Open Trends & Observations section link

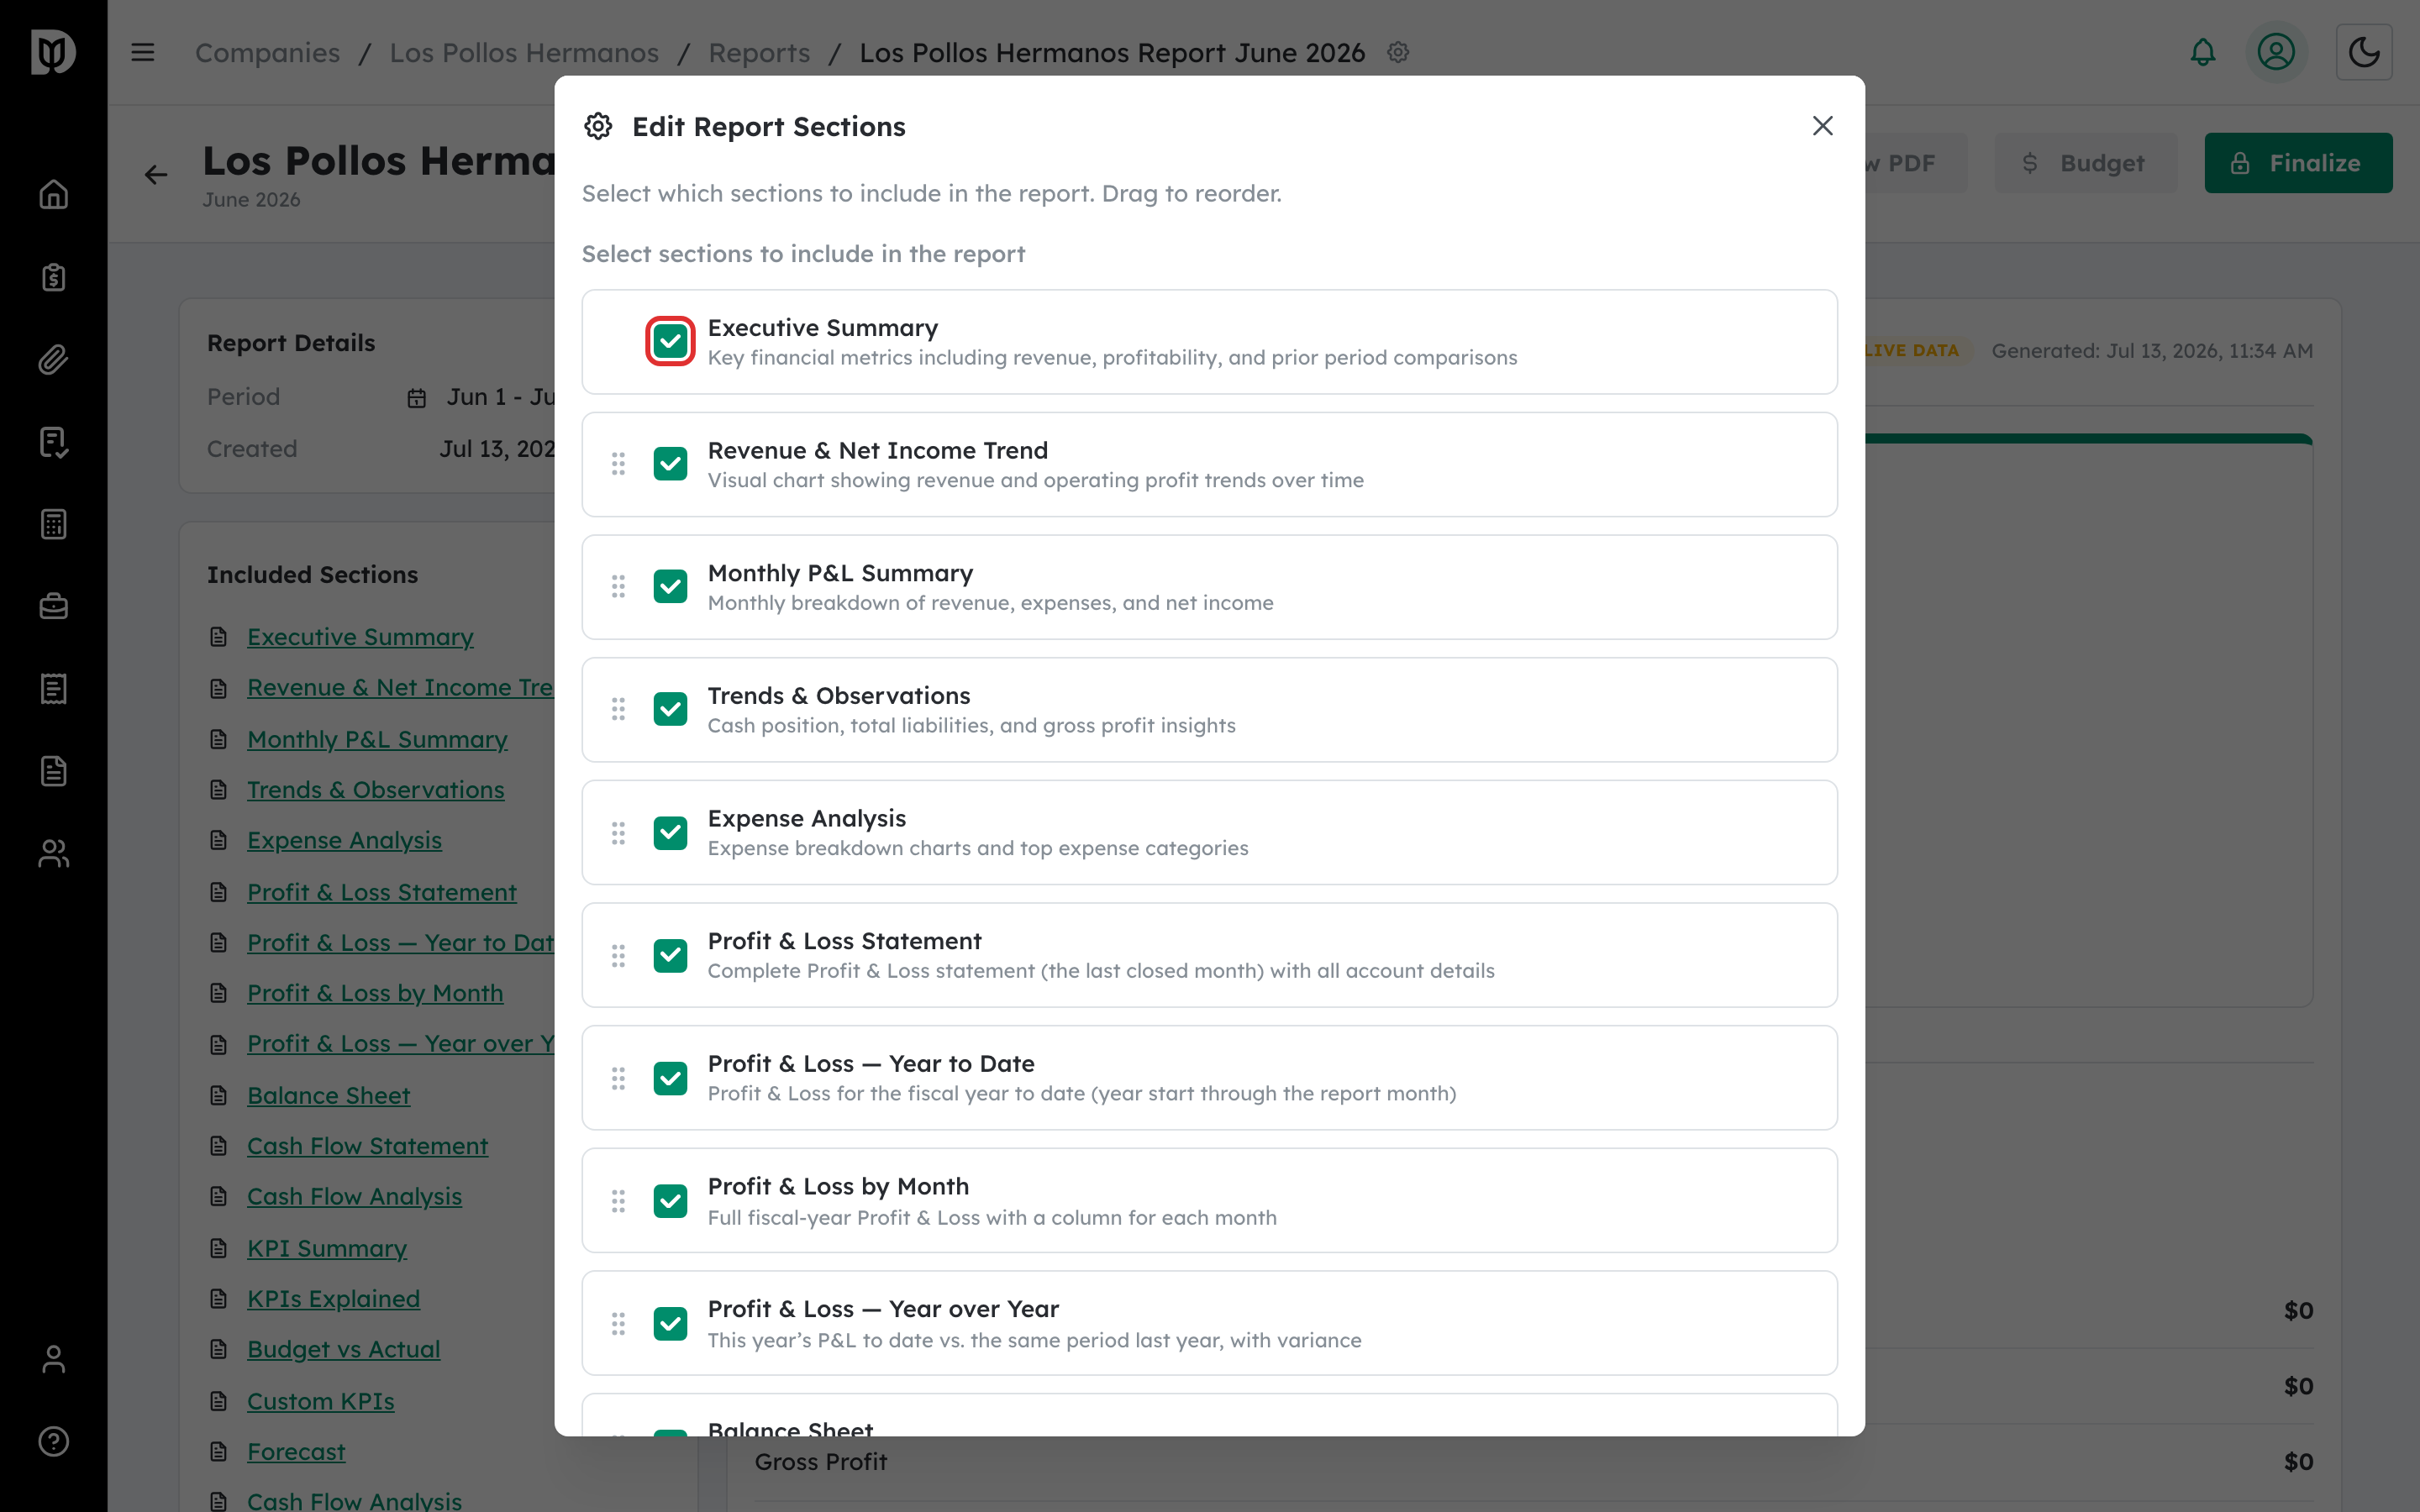pos(375,790)
